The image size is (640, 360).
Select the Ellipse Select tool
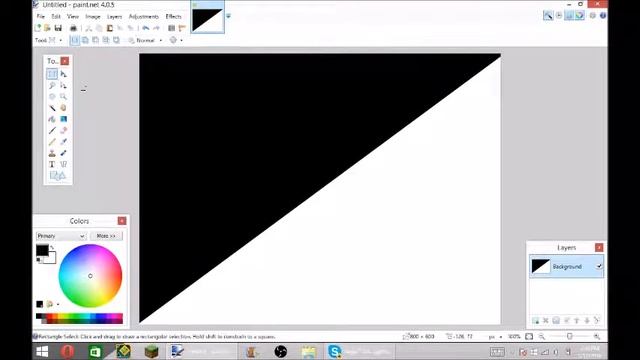(52, 97)
